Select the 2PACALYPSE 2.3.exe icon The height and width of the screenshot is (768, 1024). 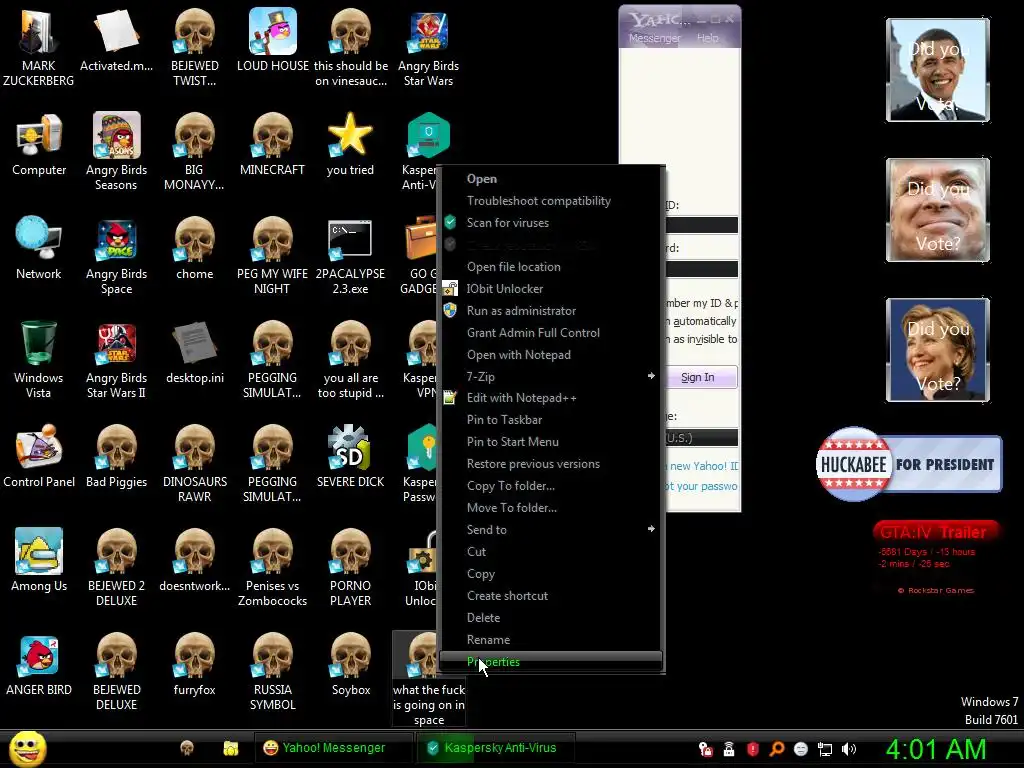click(351, 255)
